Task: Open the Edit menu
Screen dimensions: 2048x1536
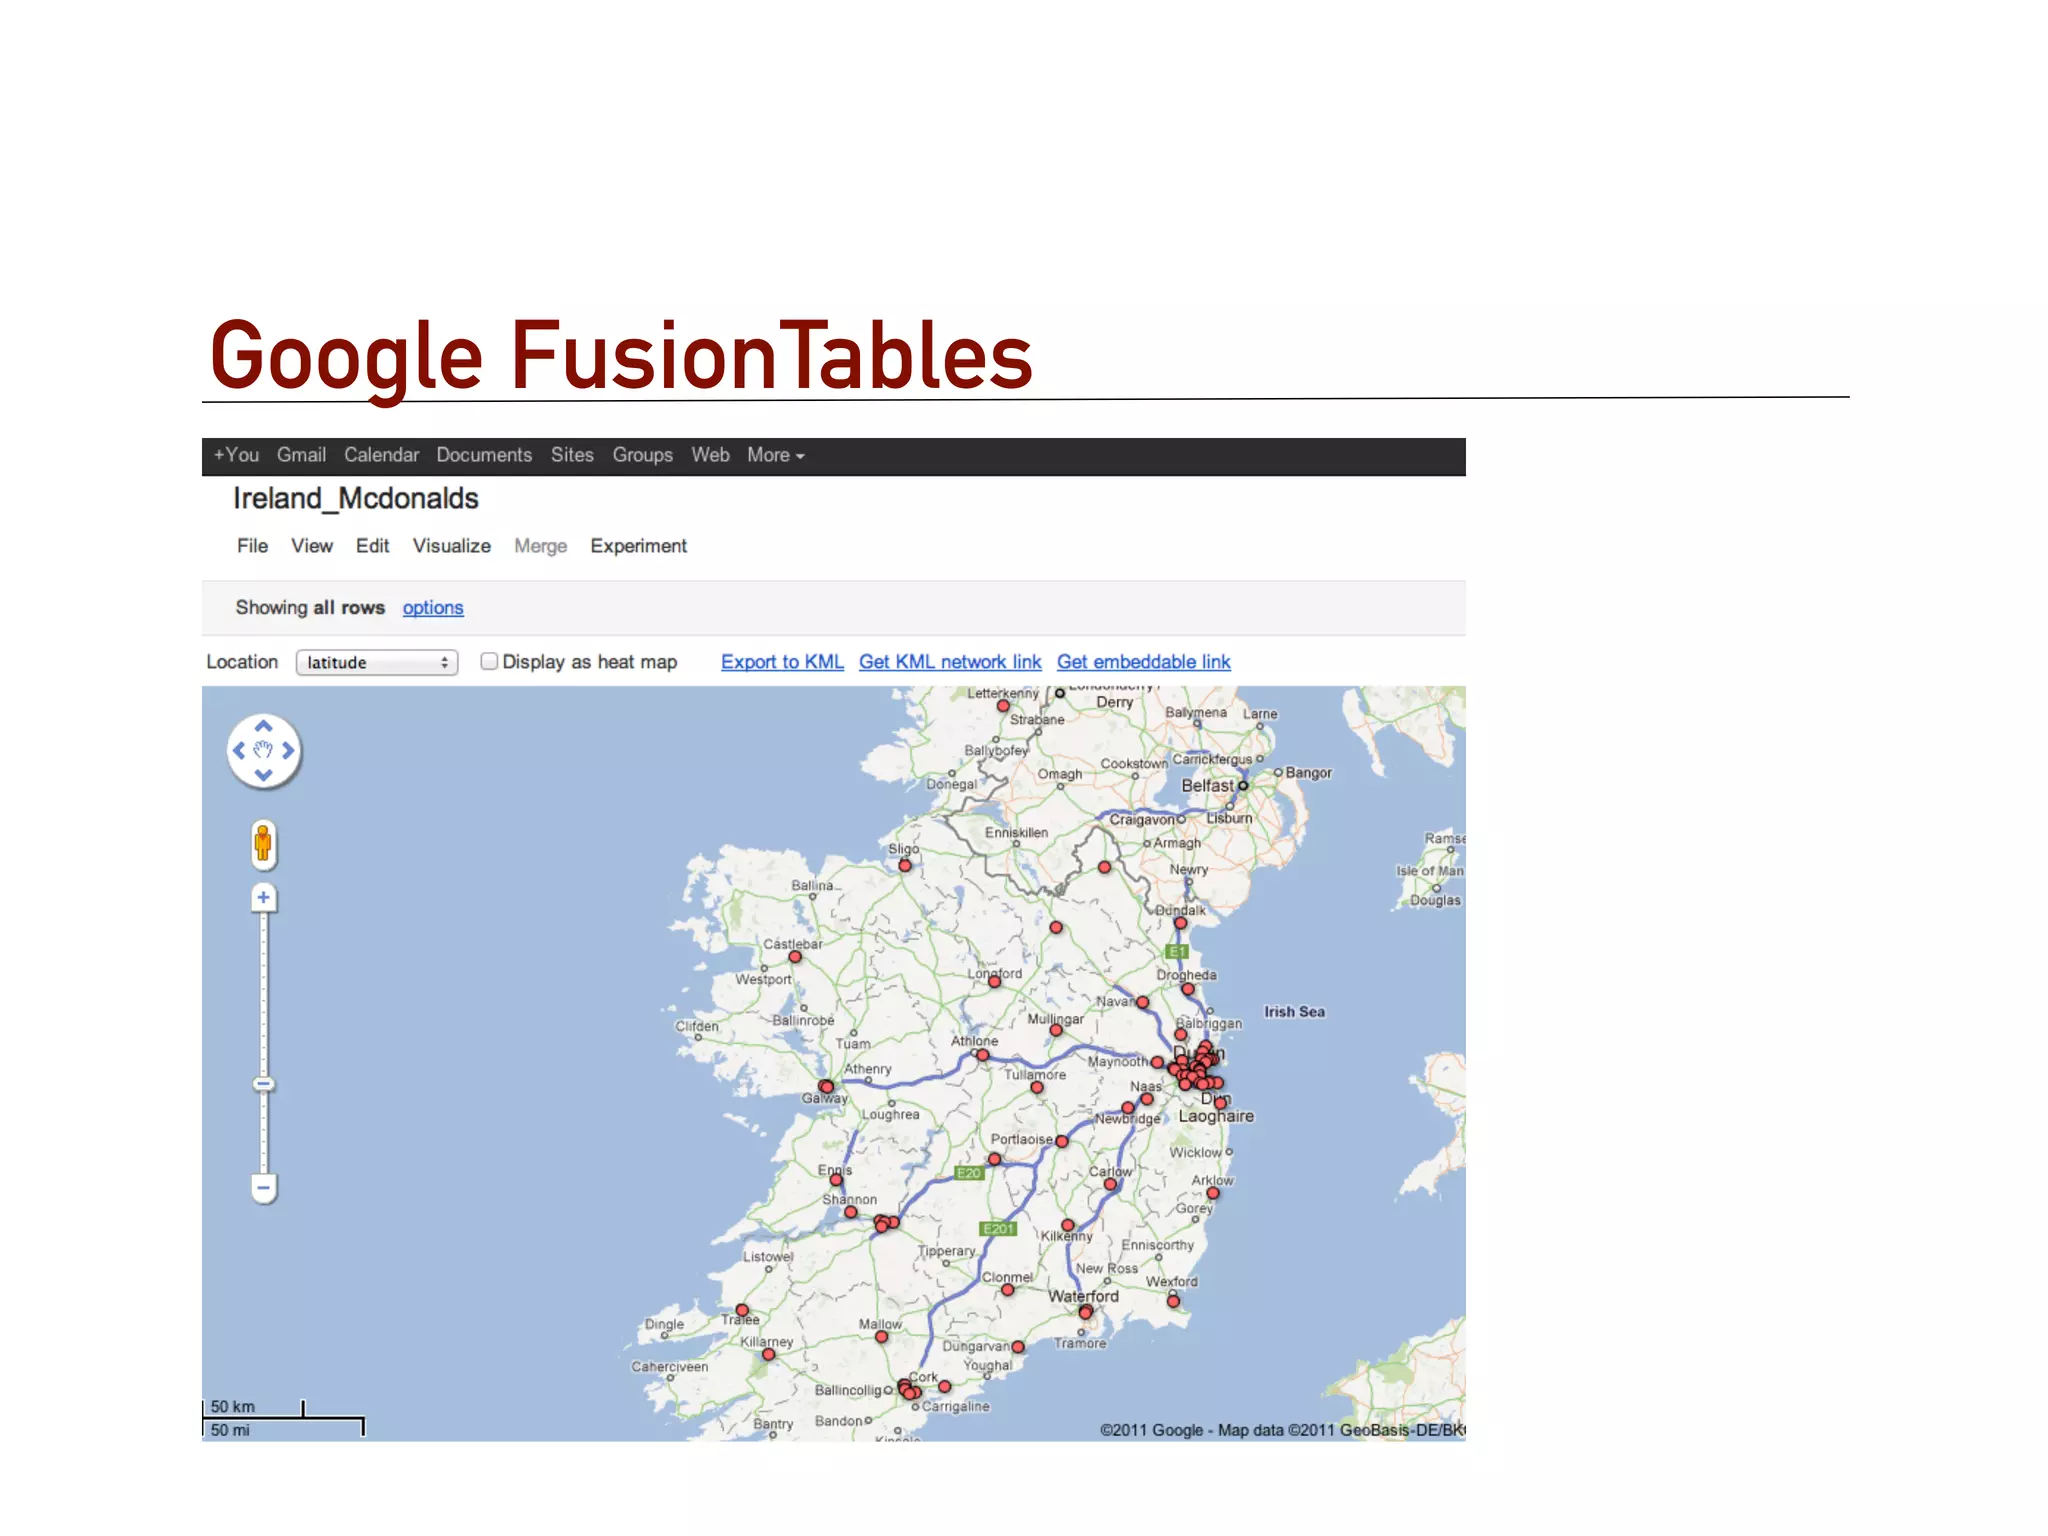Action: (x=372, y=546)
